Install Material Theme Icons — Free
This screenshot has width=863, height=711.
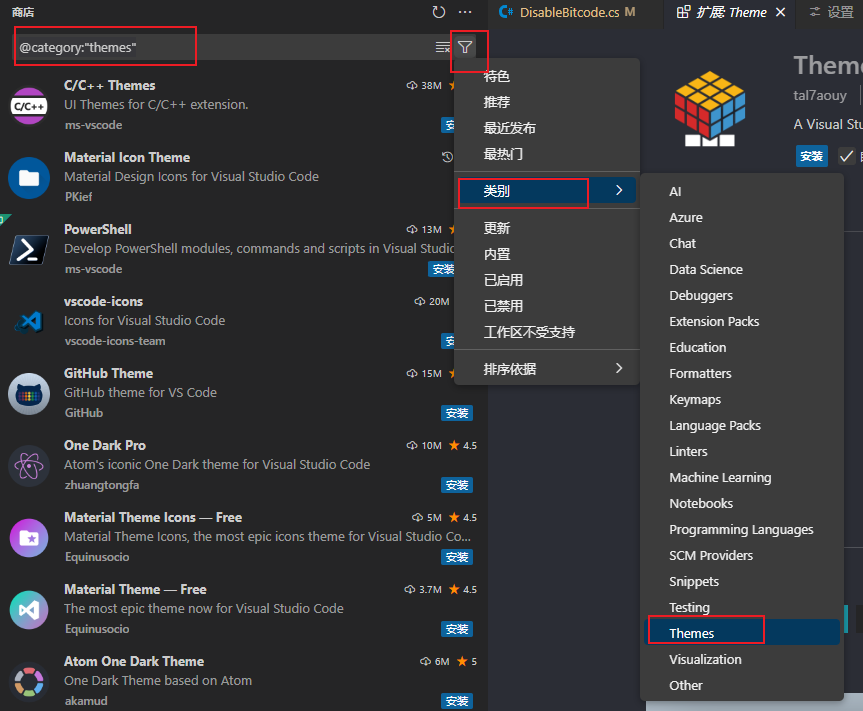point(457,557)
